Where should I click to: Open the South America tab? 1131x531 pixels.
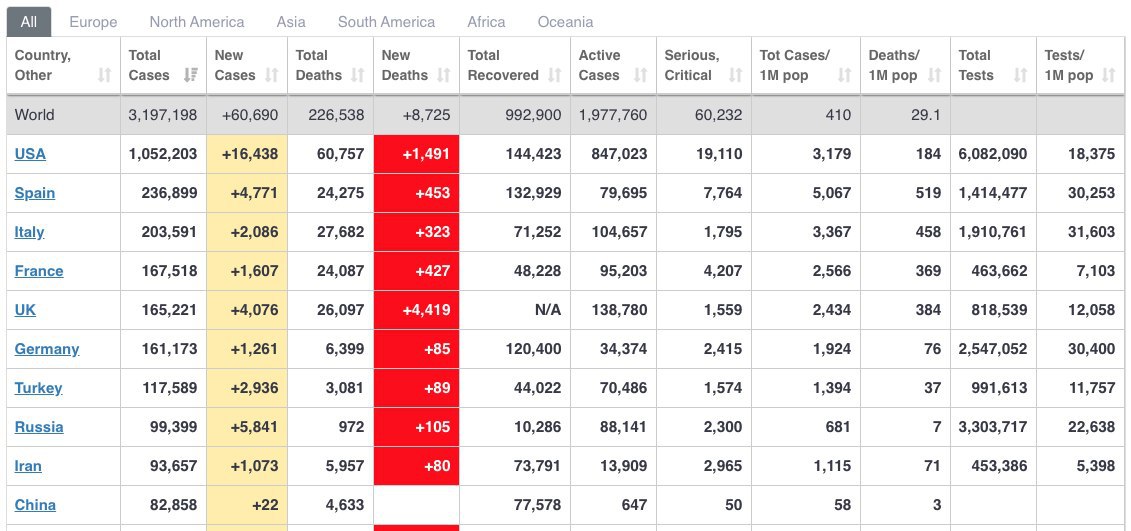386,22
